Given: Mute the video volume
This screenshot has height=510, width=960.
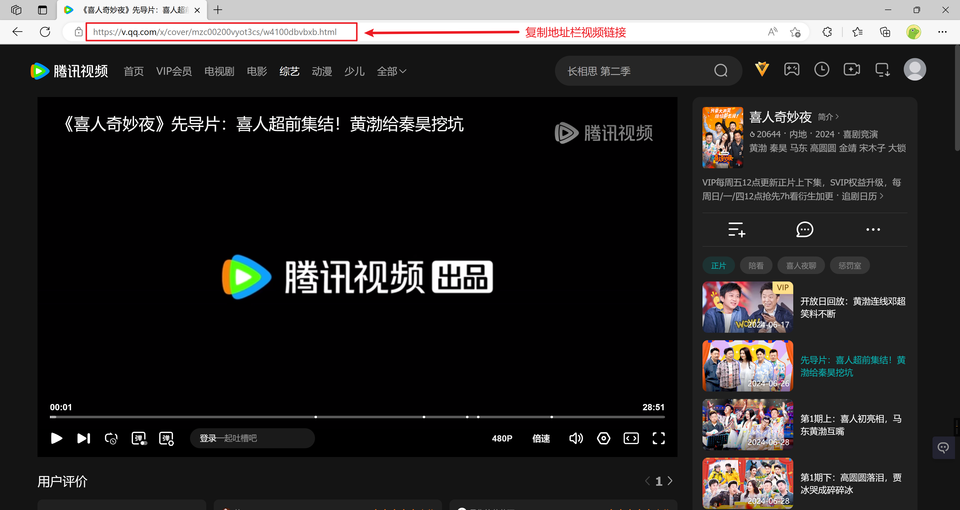Looking at the screenshot, I should click(x=576, y=438).
